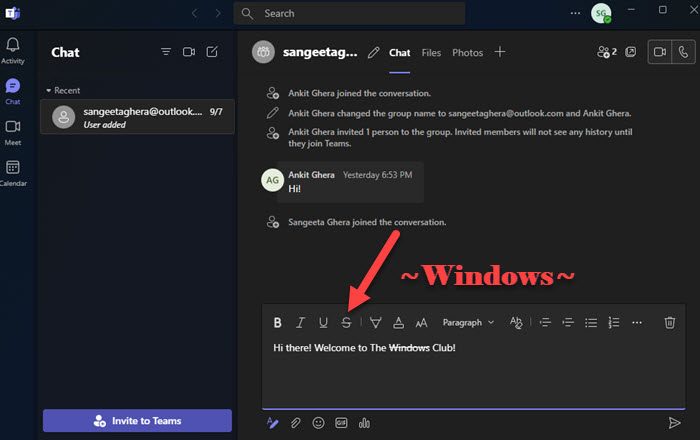Start an audio call

point(683,52)
